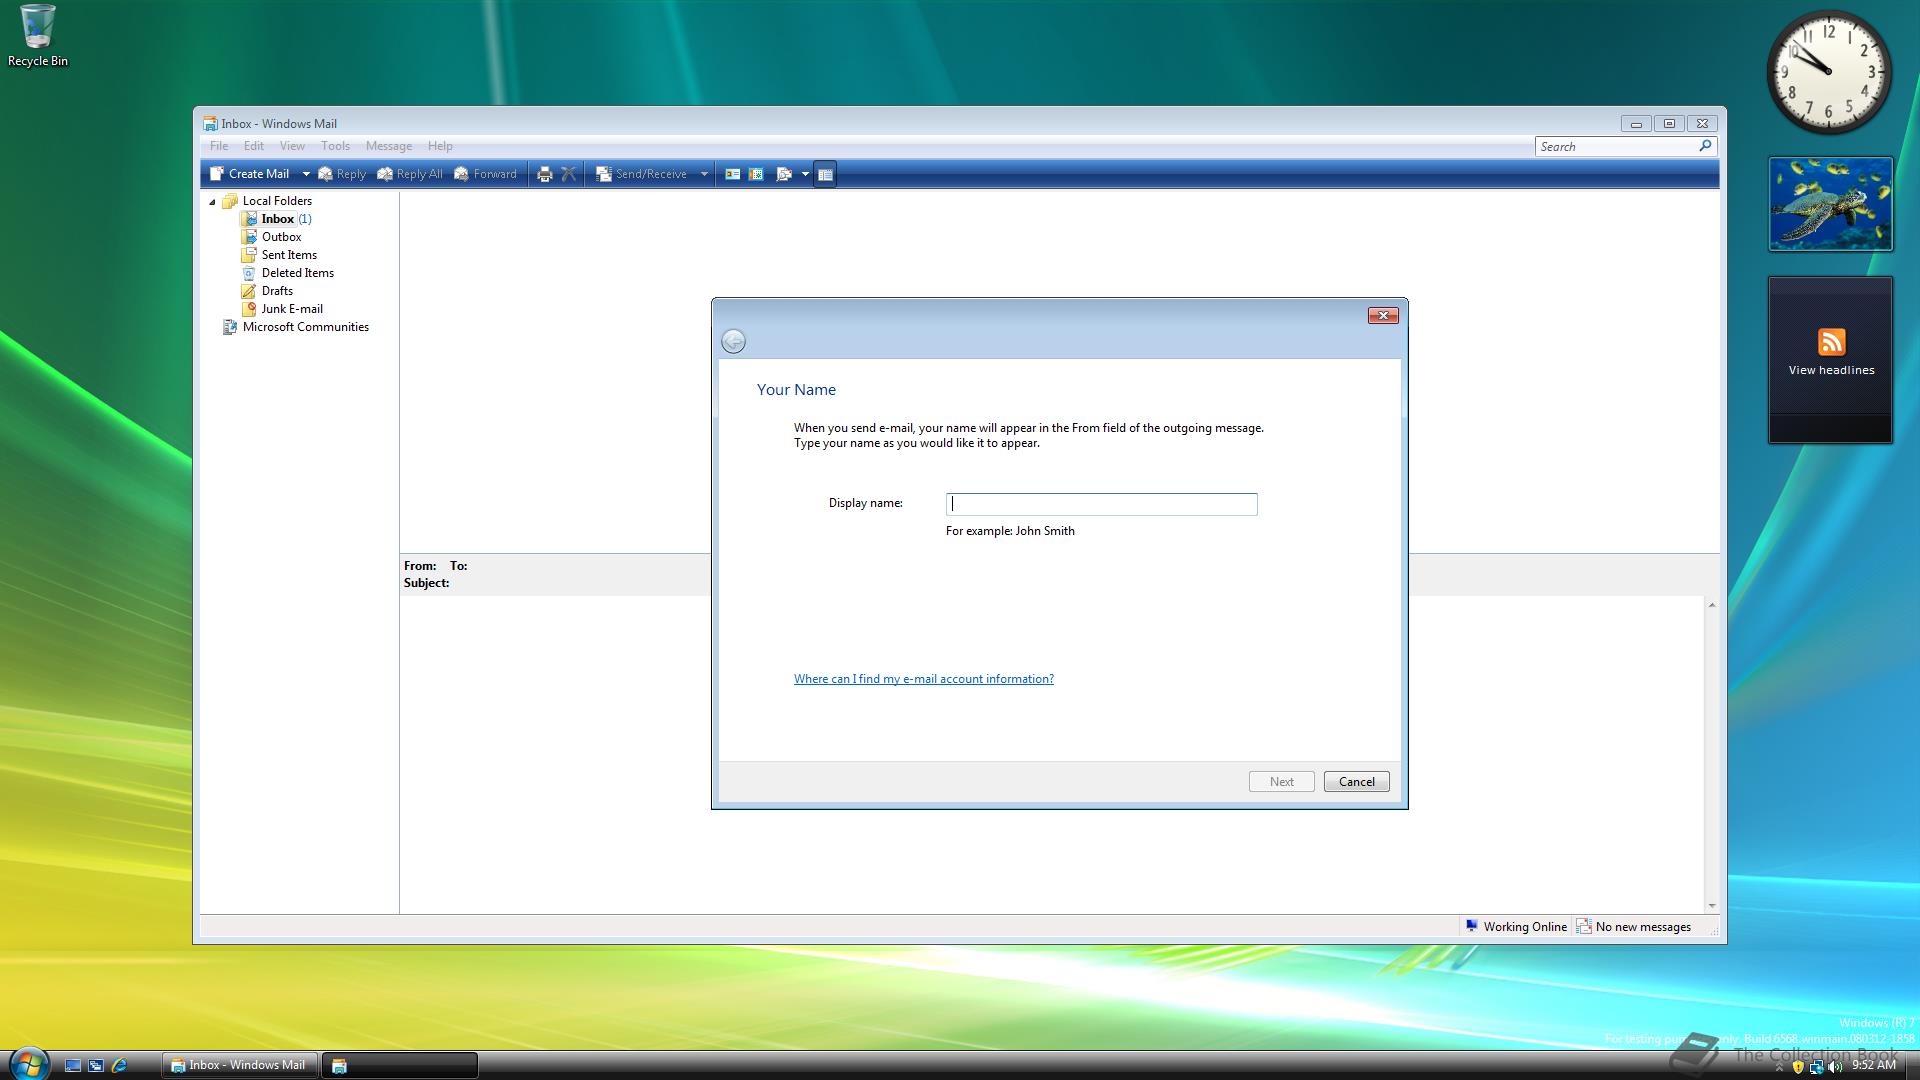Click the Find toolbar icon
Image resolution: width=1920 pixels, height=1080 pixels.
784,174
